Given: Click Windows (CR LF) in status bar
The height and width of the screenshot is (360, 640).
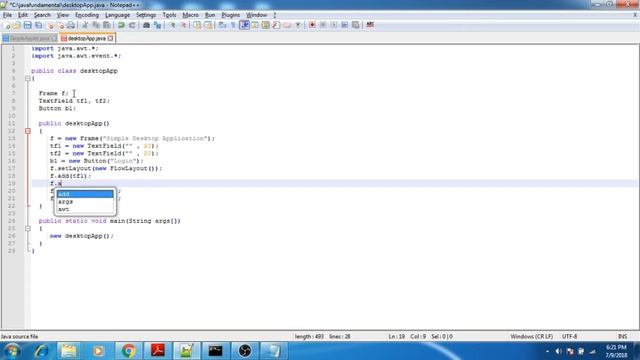Looking at the screenshot, I should [x=531, y=337].
